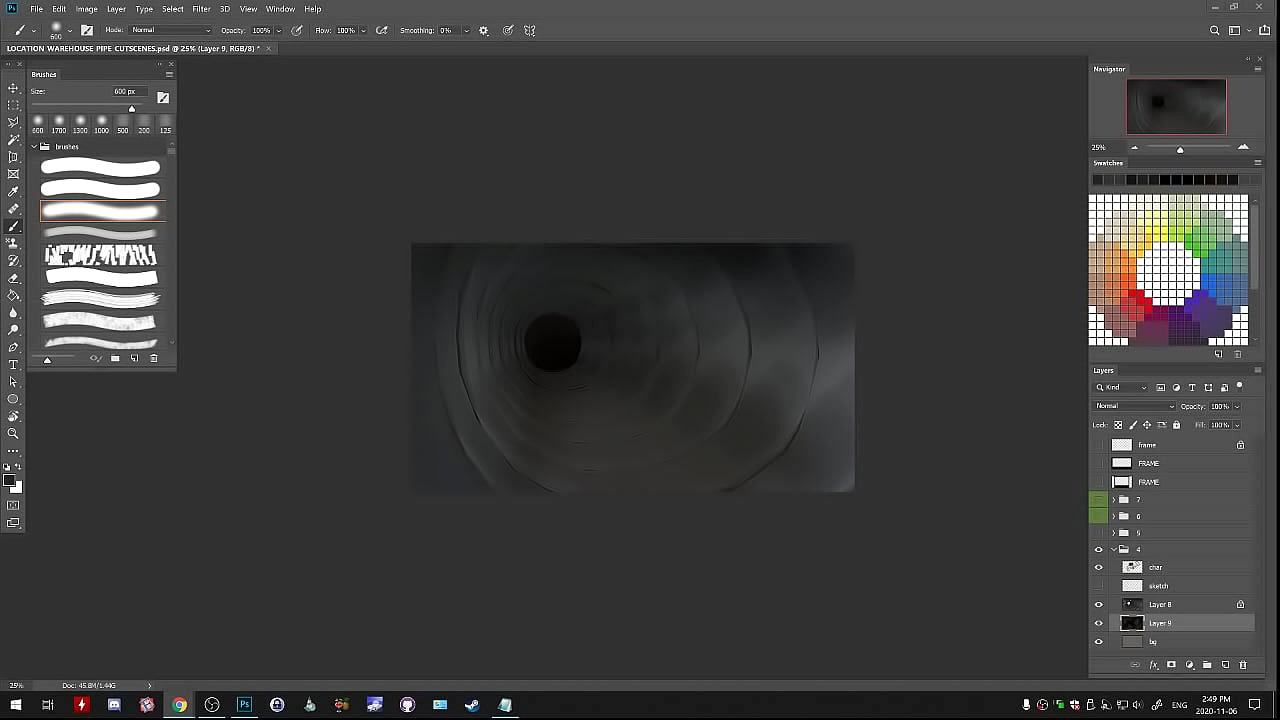Pick the Type tool

[x=13, y=365]
